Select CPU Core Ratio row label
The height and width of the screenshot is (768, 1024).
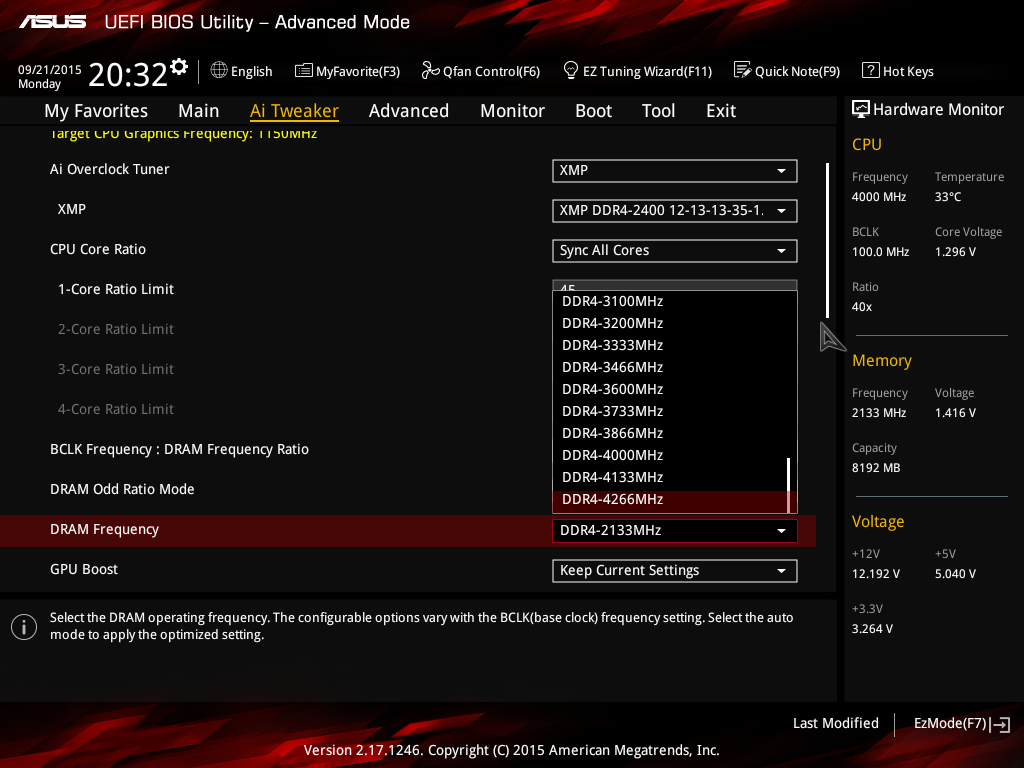click(98, 249)
